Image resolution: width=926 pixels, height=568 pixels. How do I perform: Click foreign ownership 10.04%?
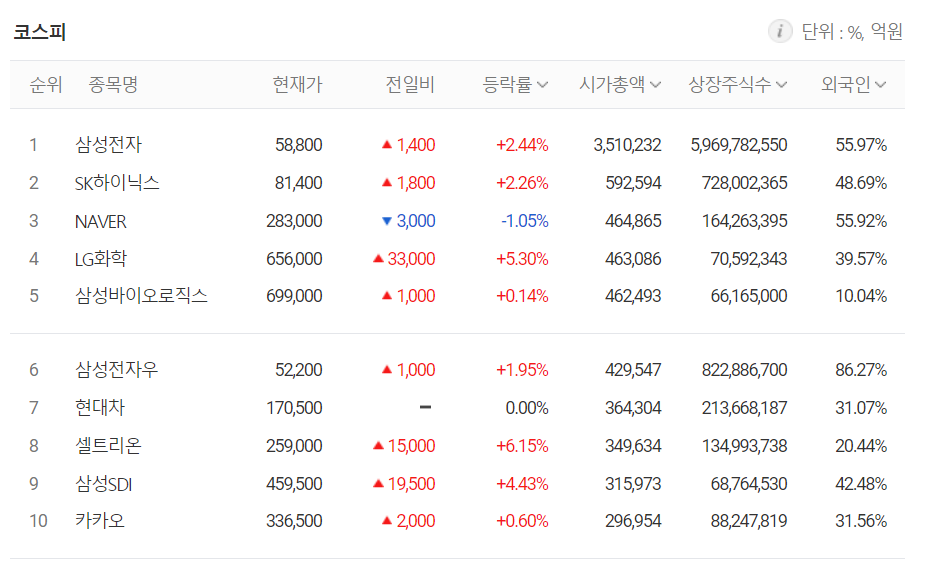point(861,296)
